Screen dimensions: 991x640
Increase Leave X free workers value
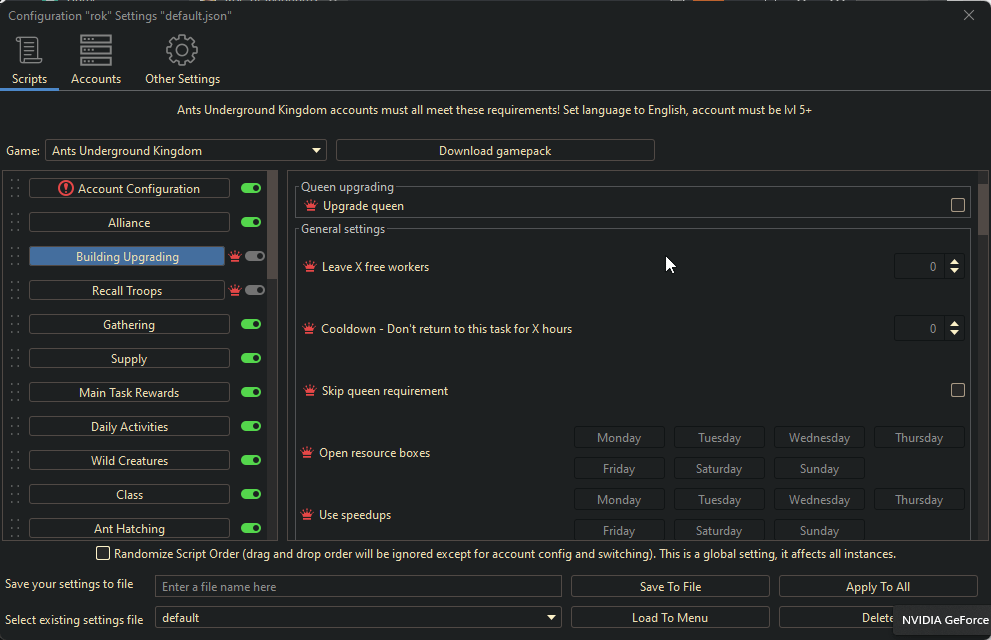pyautogui.click(x=954, y=262)
